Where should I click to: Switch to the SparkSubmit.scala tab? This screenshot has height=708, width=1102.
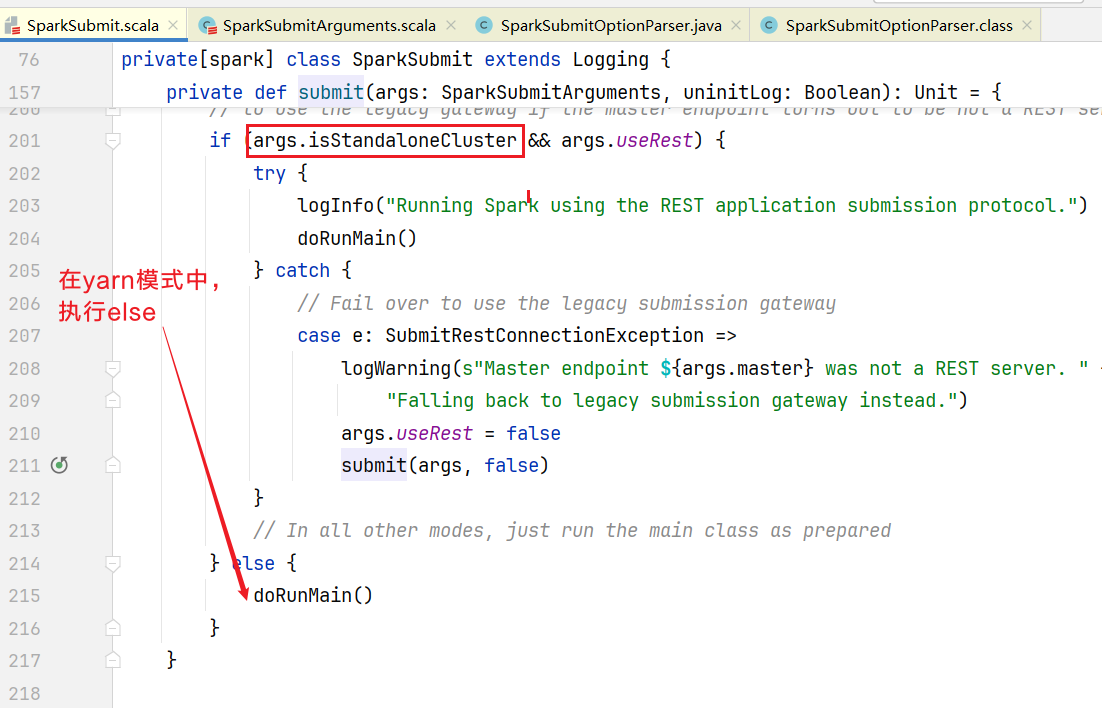(x=93, y=26)
